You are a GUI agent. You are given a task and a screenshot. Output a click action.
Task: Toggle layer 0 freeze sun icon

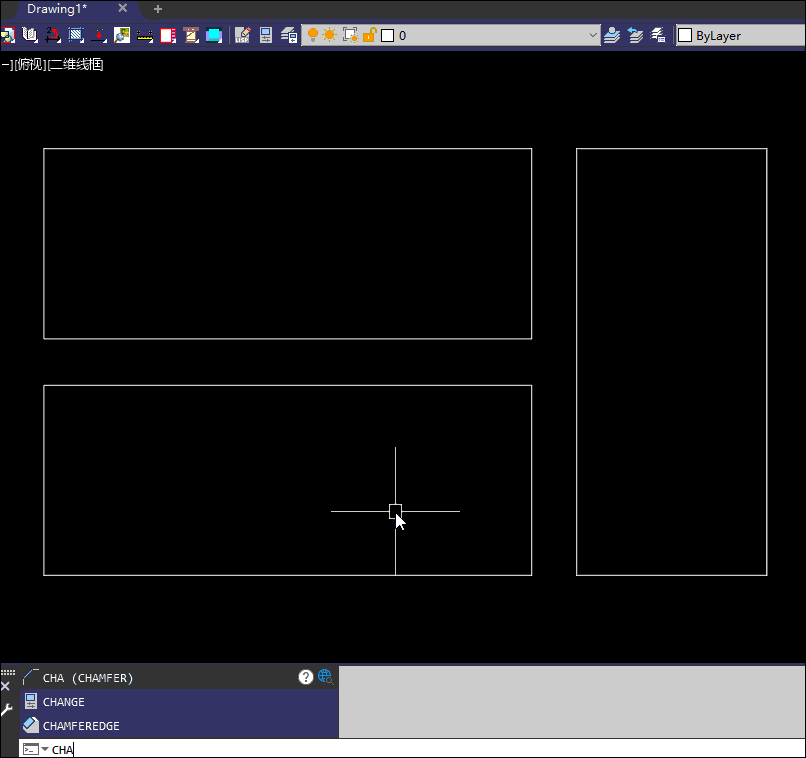pos(329,35)
